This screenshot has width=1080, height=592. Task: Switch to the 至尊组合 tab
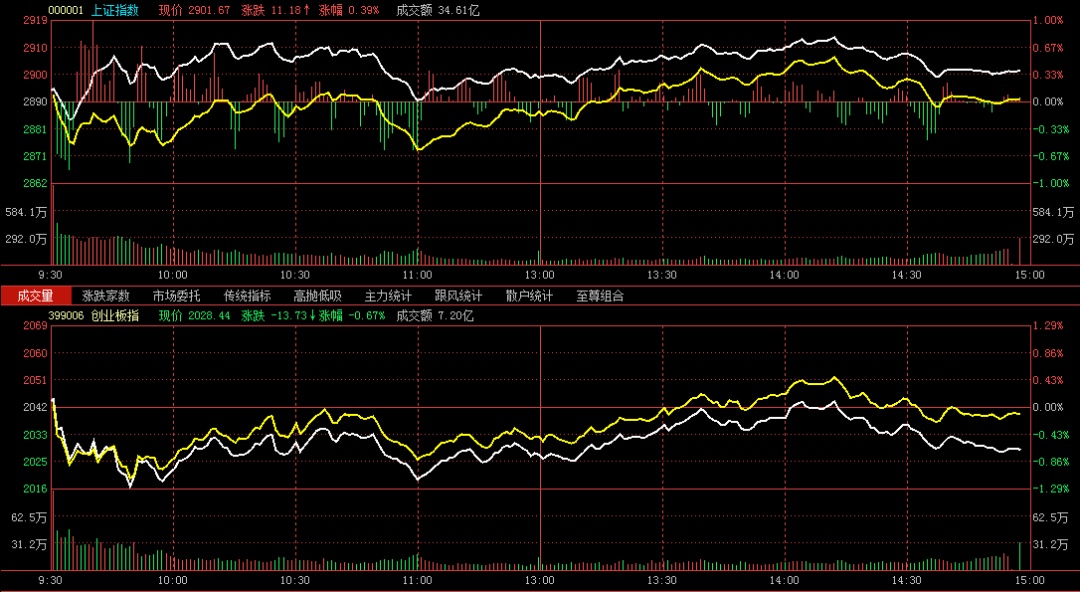(600, 296)
